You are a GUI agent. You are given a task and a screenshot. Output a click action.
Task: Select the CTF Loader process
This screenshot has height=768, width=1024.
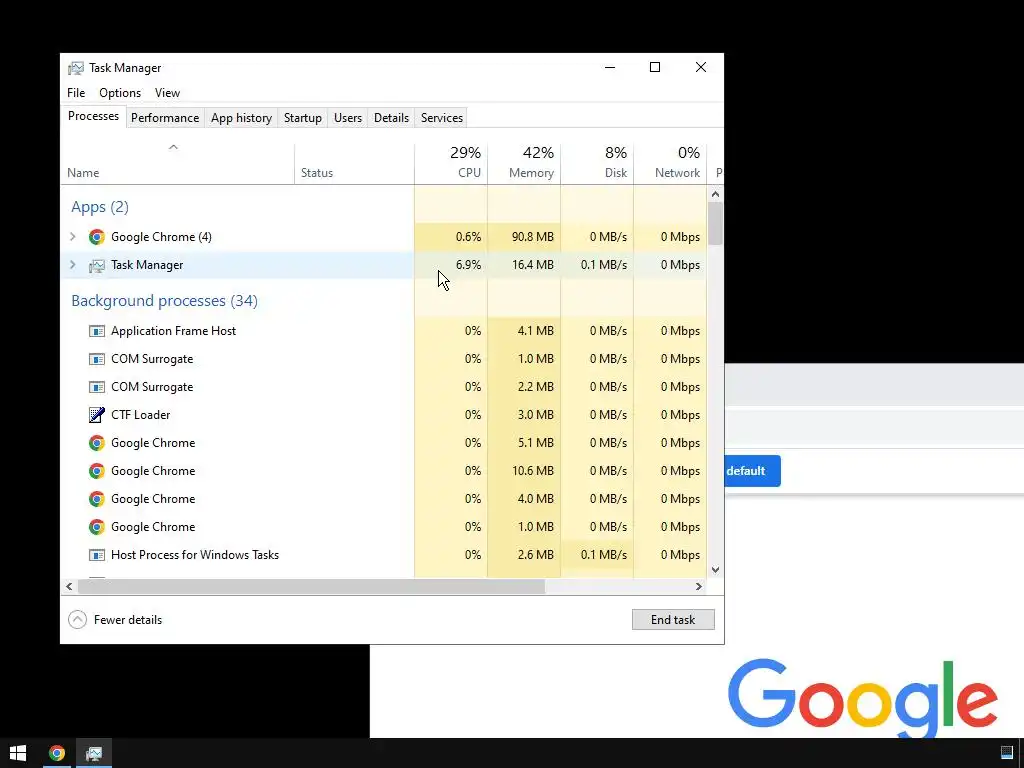click(x=384, y=415)
